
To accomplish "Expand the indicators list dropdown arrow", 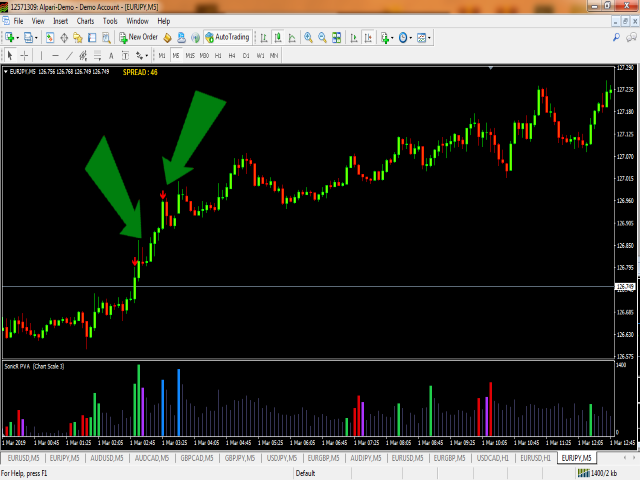I will point(392,38).
